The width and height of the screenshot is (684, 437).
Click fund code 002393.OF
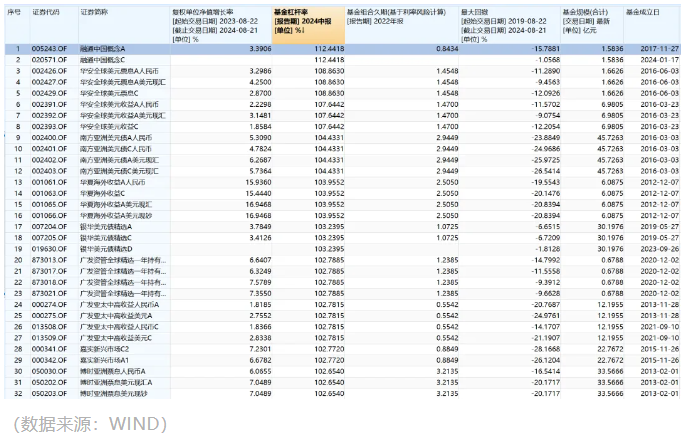(x=49, y=126)
